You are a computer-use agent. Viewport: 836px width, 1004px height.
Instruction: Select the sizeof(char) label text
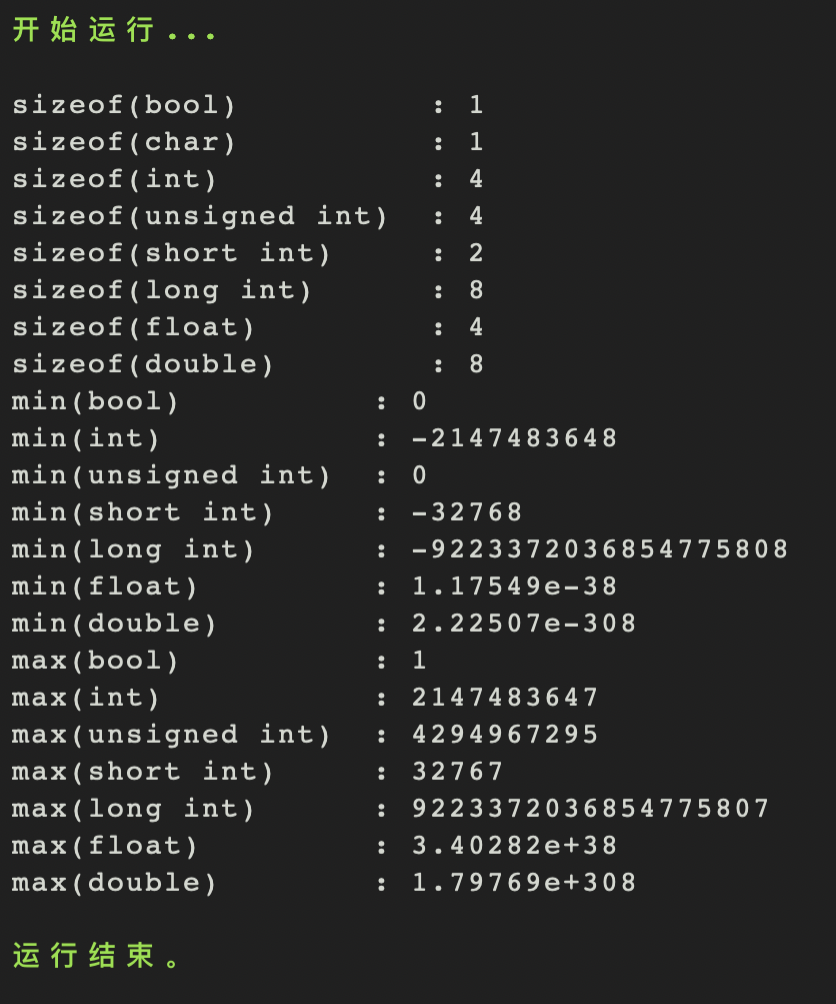[x=124, y=142]
